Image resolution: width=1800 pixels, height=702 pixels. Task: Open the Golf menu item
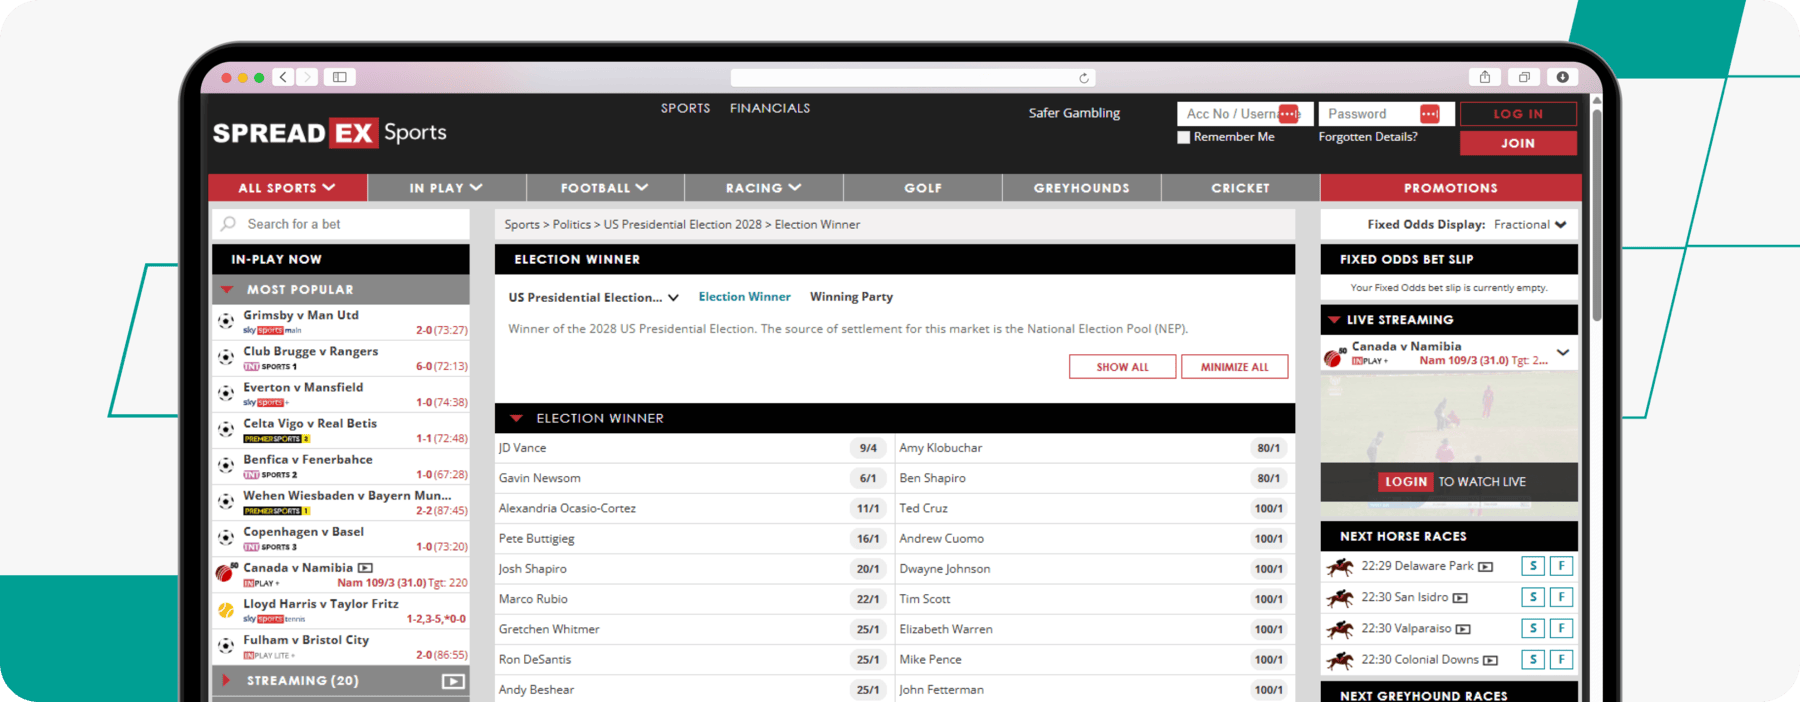[x=923, y=188]
